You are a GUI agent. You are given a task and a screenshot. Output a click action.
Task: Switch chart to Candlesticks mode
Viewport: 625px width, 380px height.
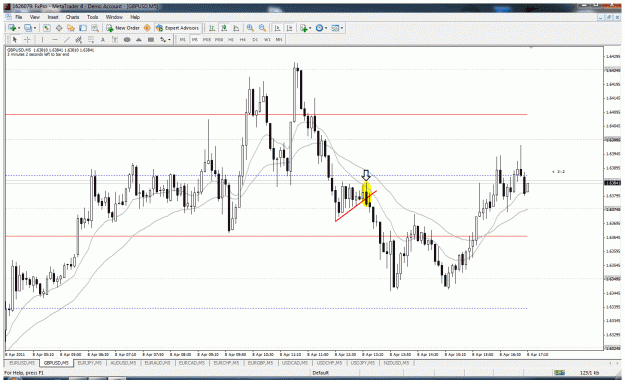coord(224,28)
